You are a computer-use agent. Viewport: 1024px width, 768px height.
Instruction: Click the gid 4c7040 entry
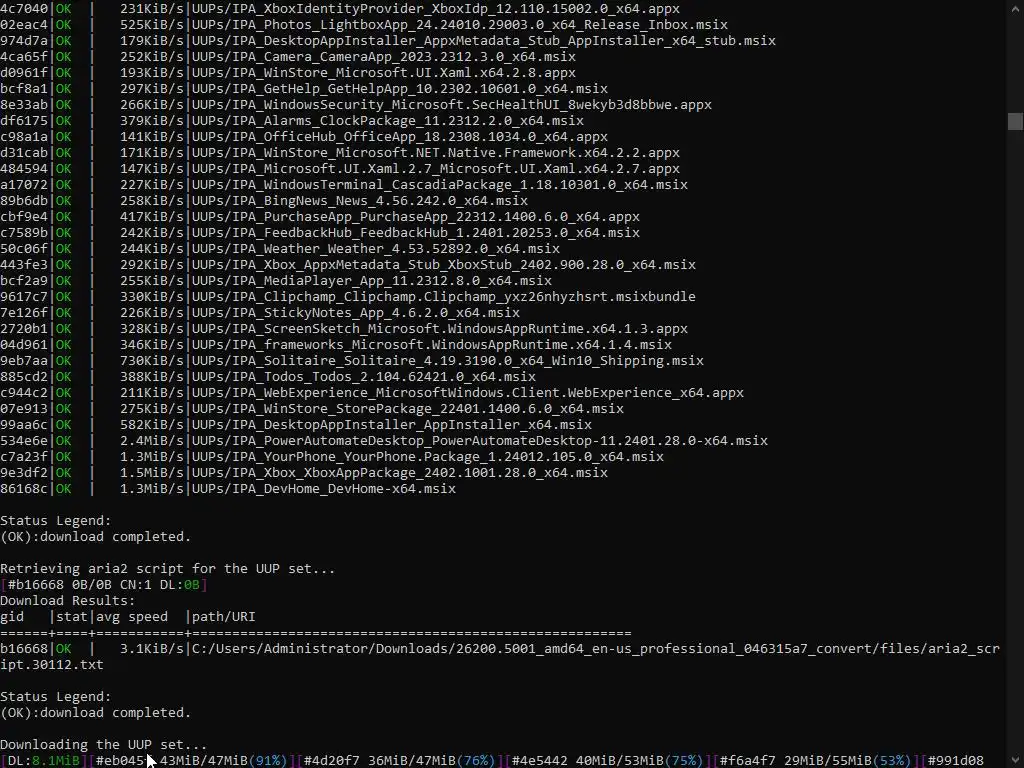tap(24, 8)
